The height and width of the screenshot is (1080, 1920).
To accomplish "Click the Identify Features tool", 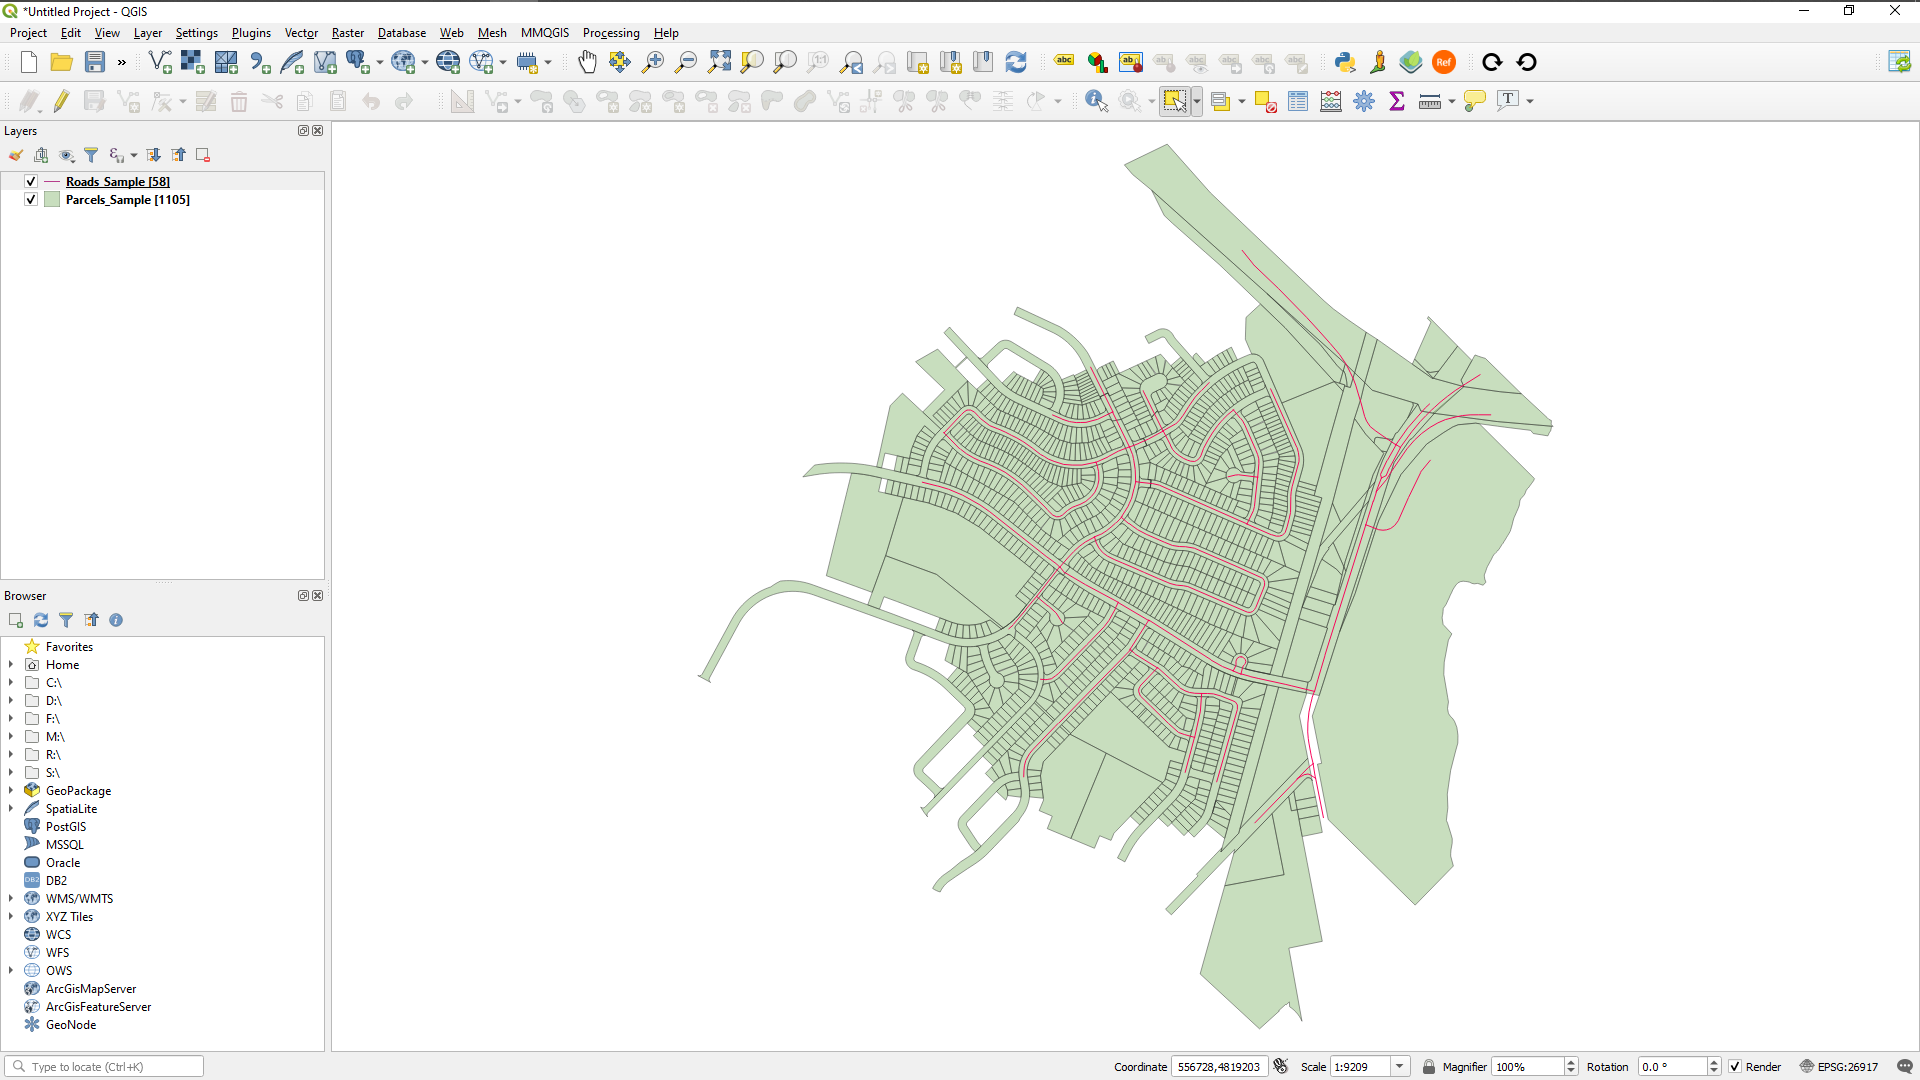I will 1097,101.
